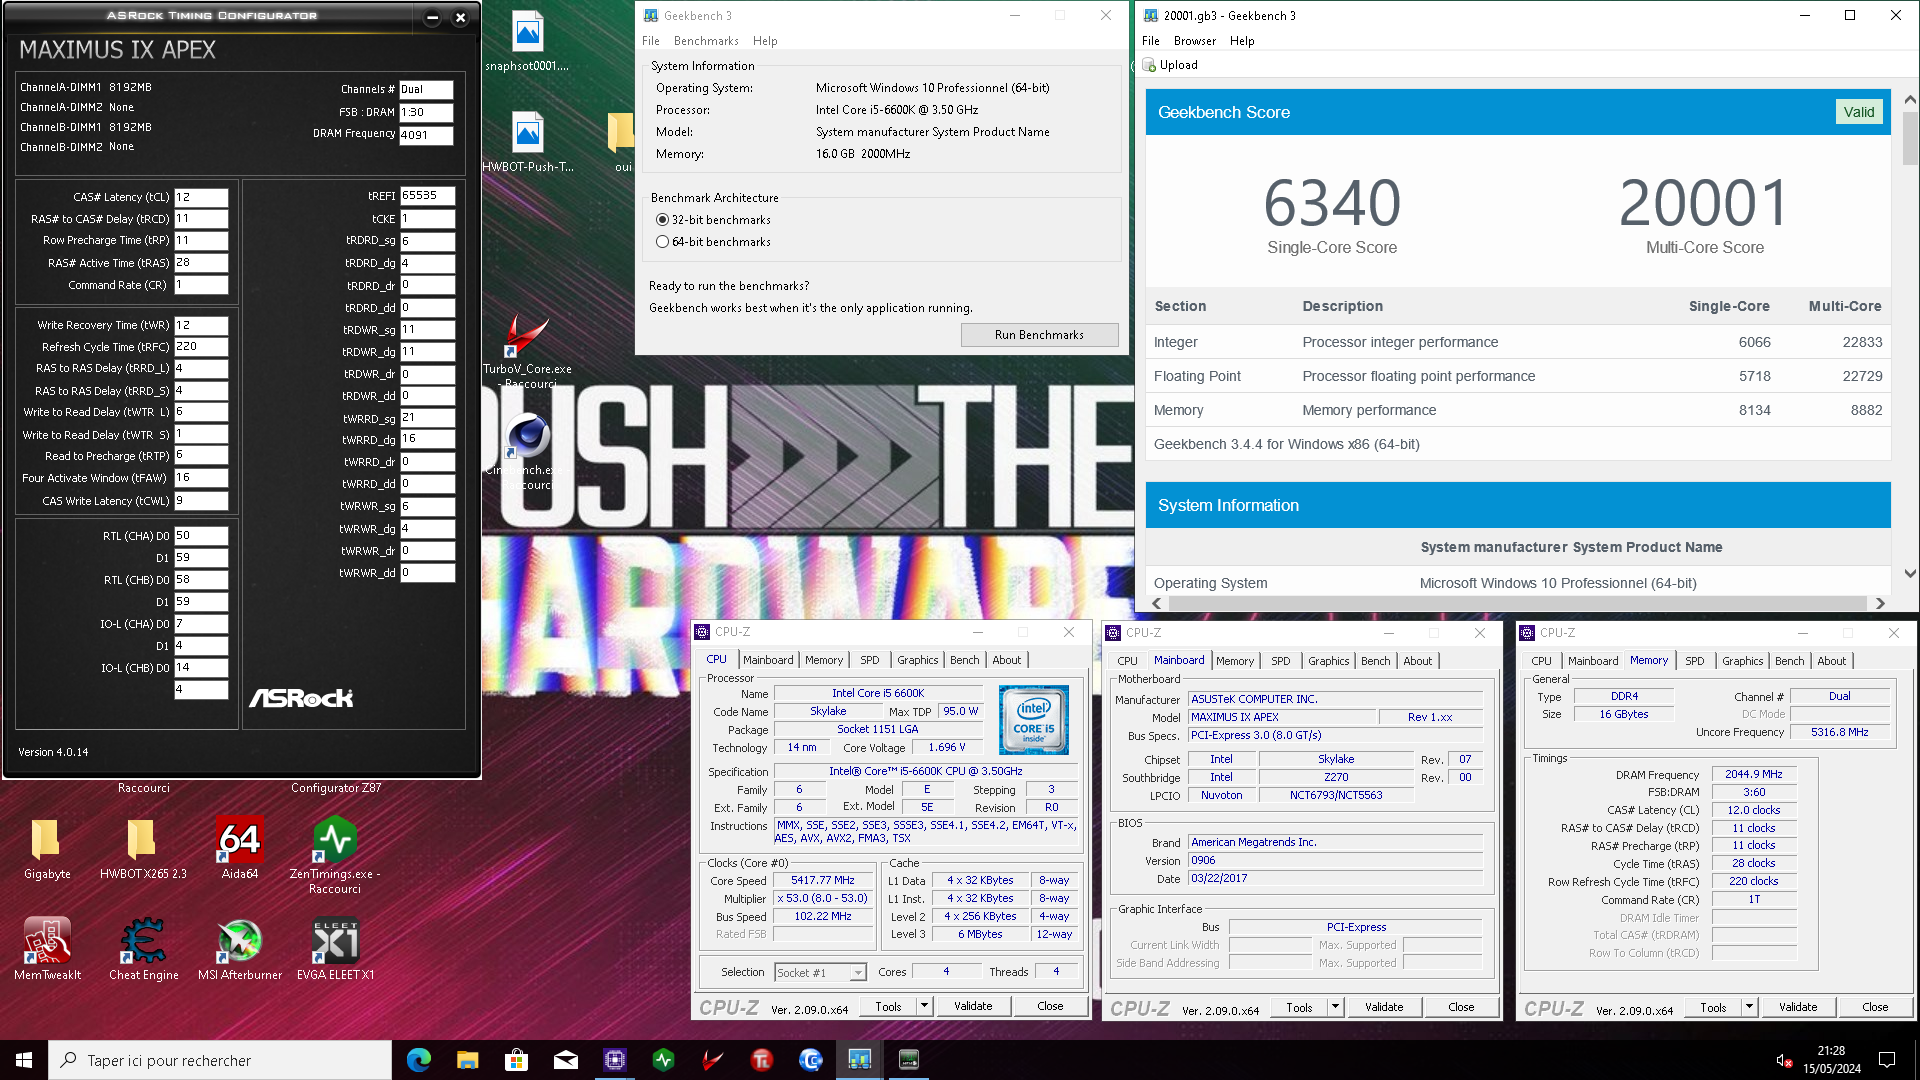Screen dimensions: 1920x1080
Task: Click the Memory performance row in Geekbench
Action: 1518,410
